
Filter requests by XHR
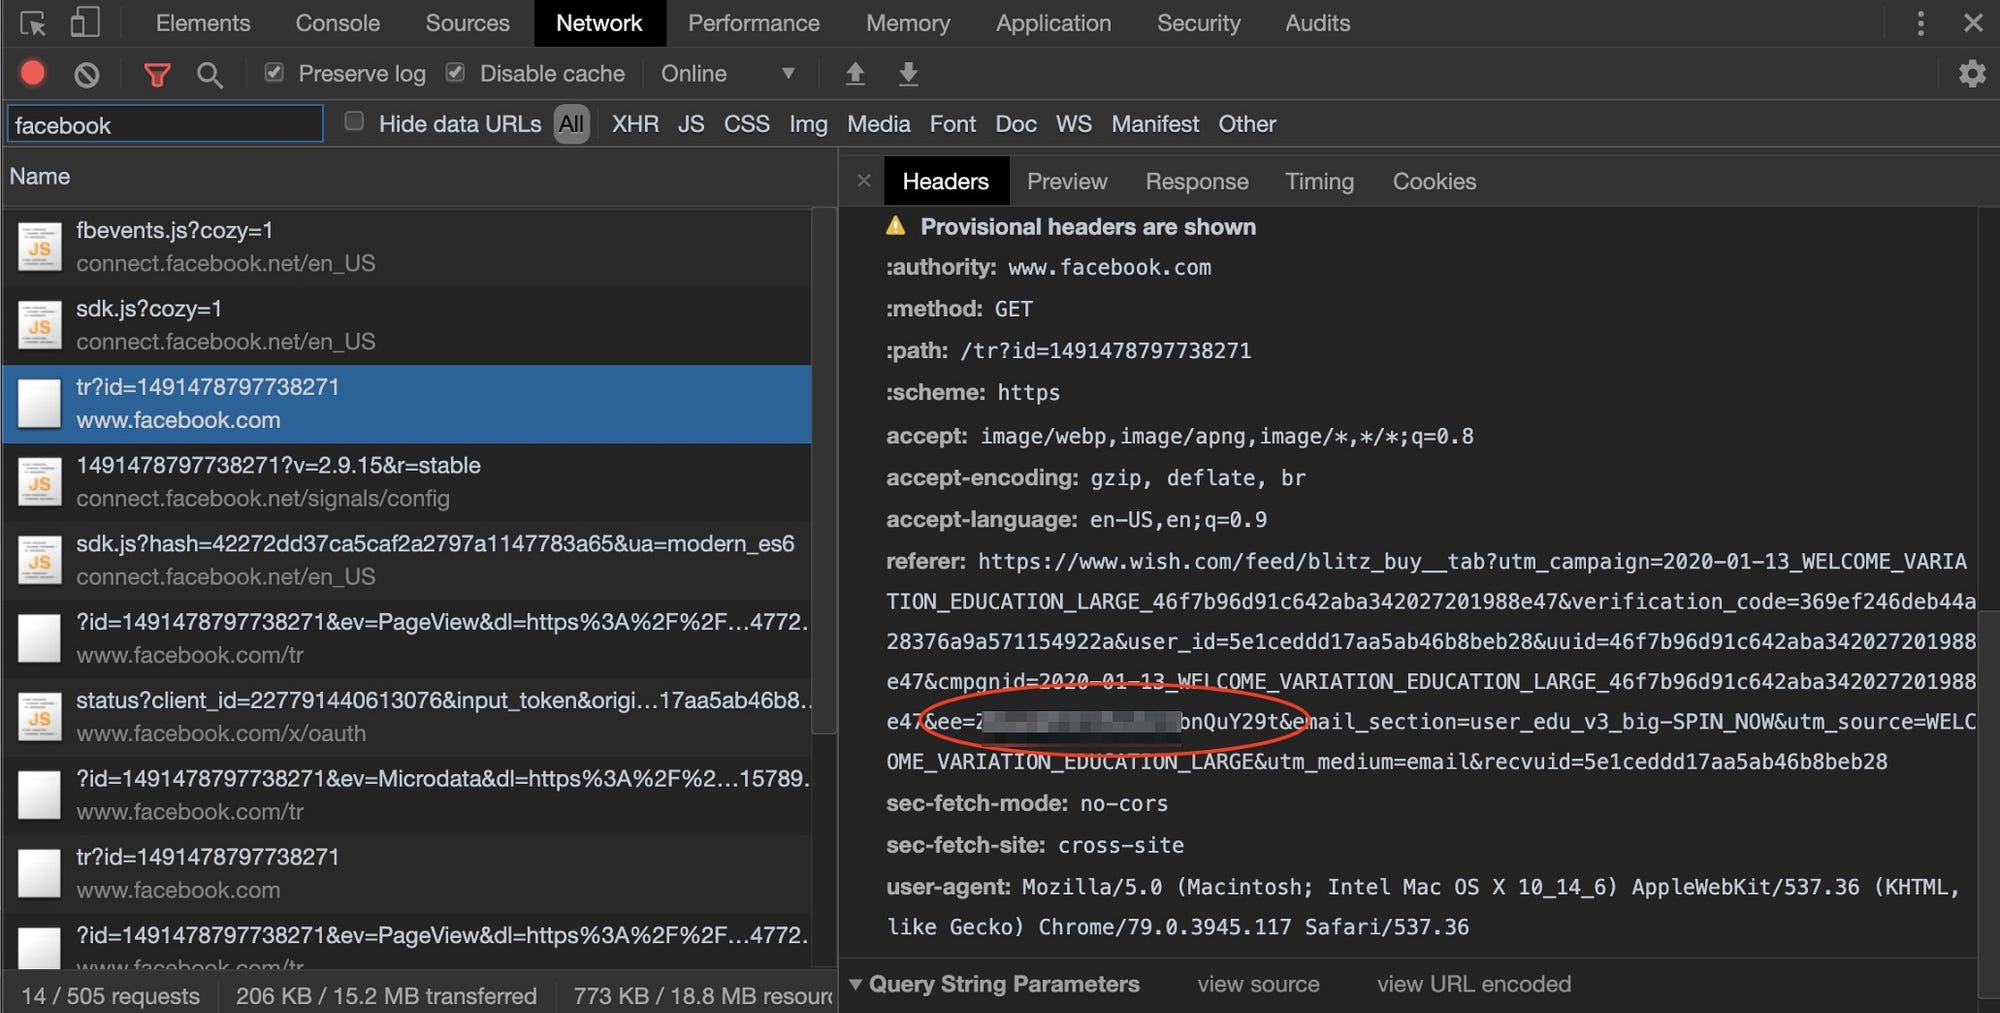[x=635, y=124]
